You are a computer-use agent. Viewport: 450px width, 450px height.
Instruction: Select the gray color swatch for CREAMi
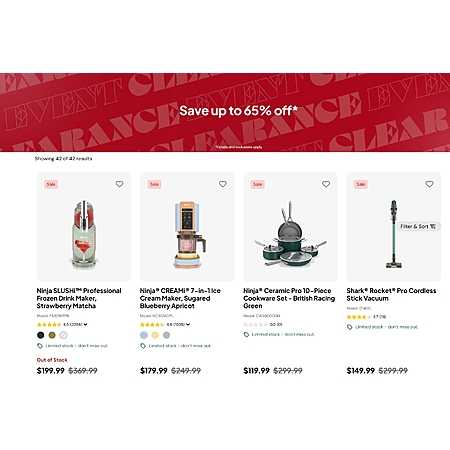(166, 335)
